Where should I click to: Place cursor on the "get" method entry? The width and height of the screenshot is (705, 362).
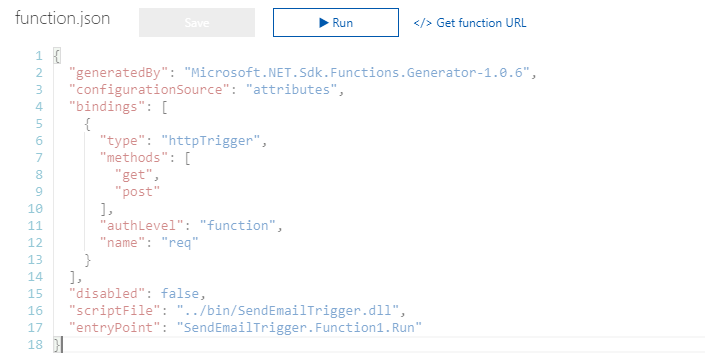(134, 174)
